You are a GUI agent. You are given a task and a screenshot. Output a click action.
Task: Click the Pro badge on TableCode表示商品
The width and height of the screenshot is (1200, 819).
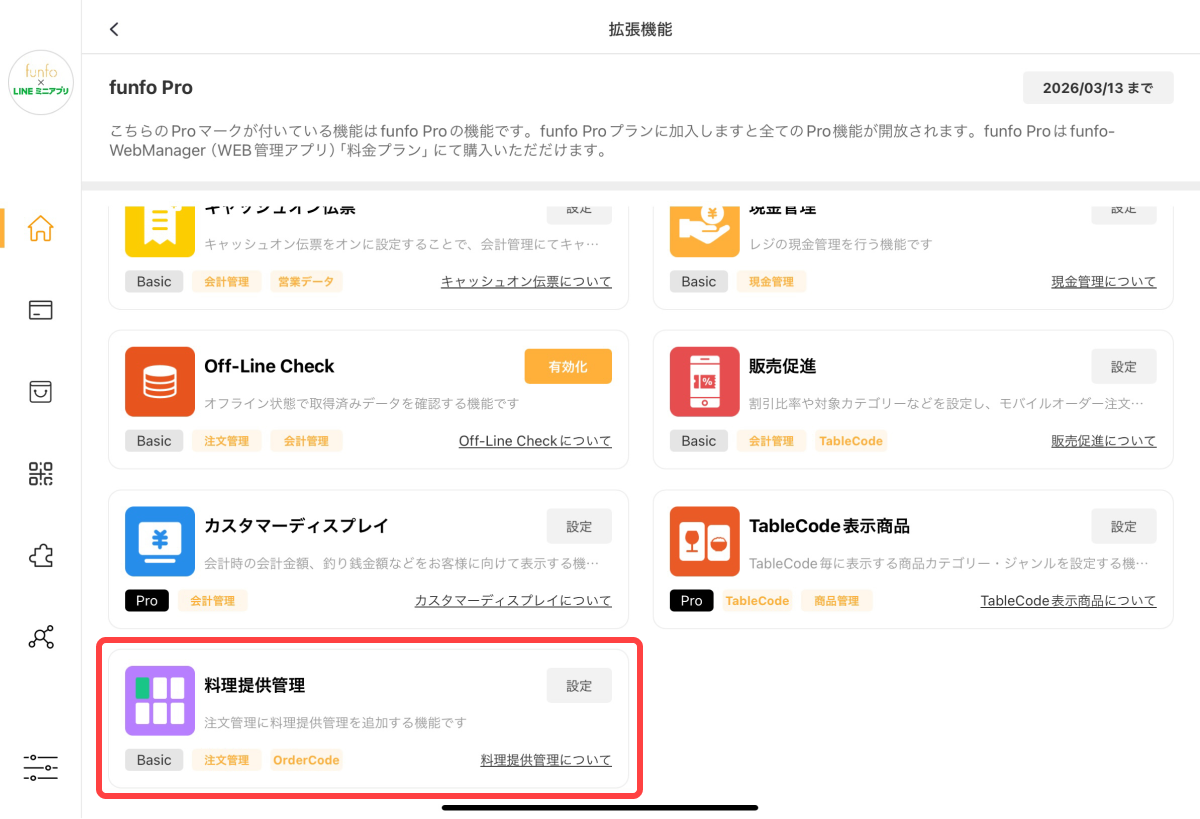click(692, 601)
